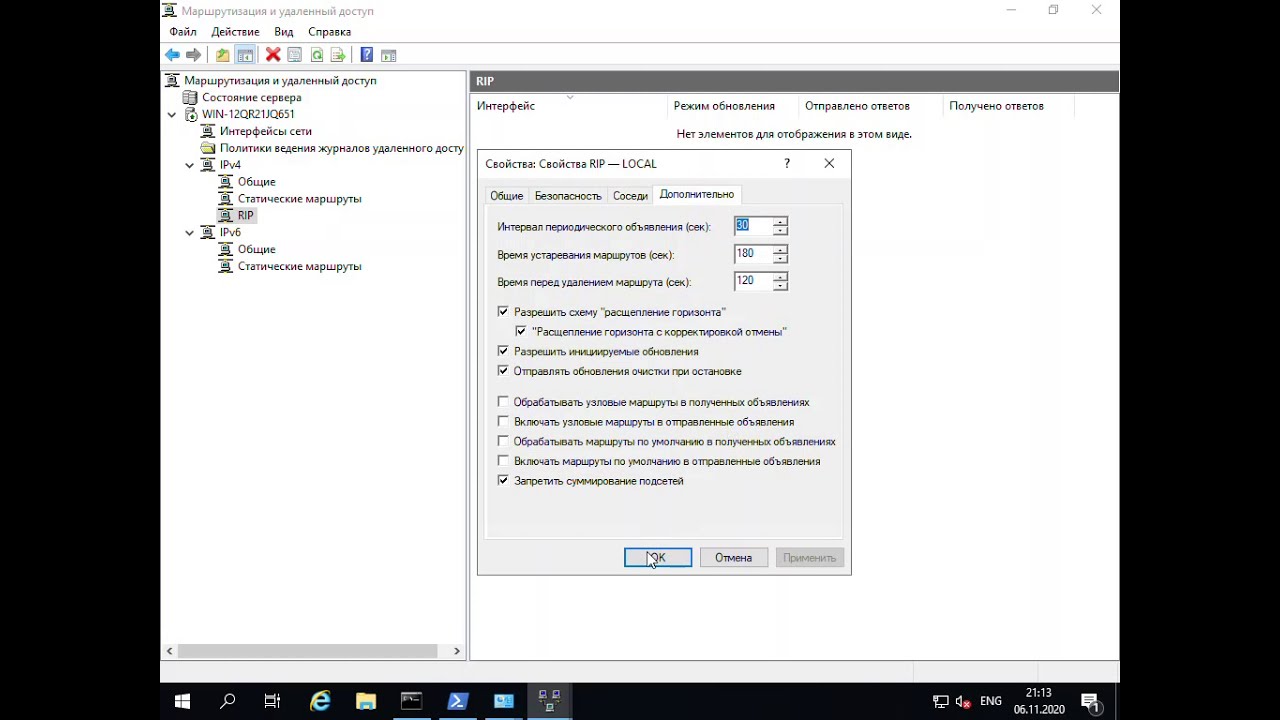The height and width of the screenshot is (720, 1280).
Task: Click the grey Forward arrow in toolbar
Action: (194, 55)
